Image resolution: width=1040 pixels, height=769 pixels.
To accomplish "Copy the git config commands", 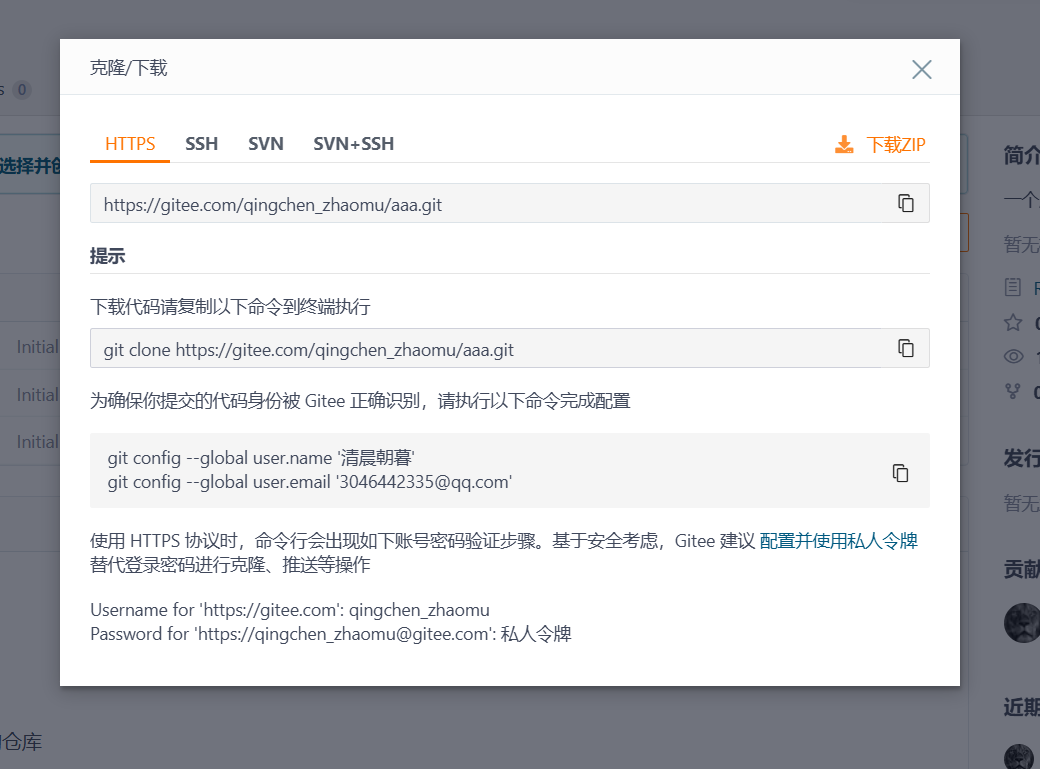I will (x=900, y=472).
